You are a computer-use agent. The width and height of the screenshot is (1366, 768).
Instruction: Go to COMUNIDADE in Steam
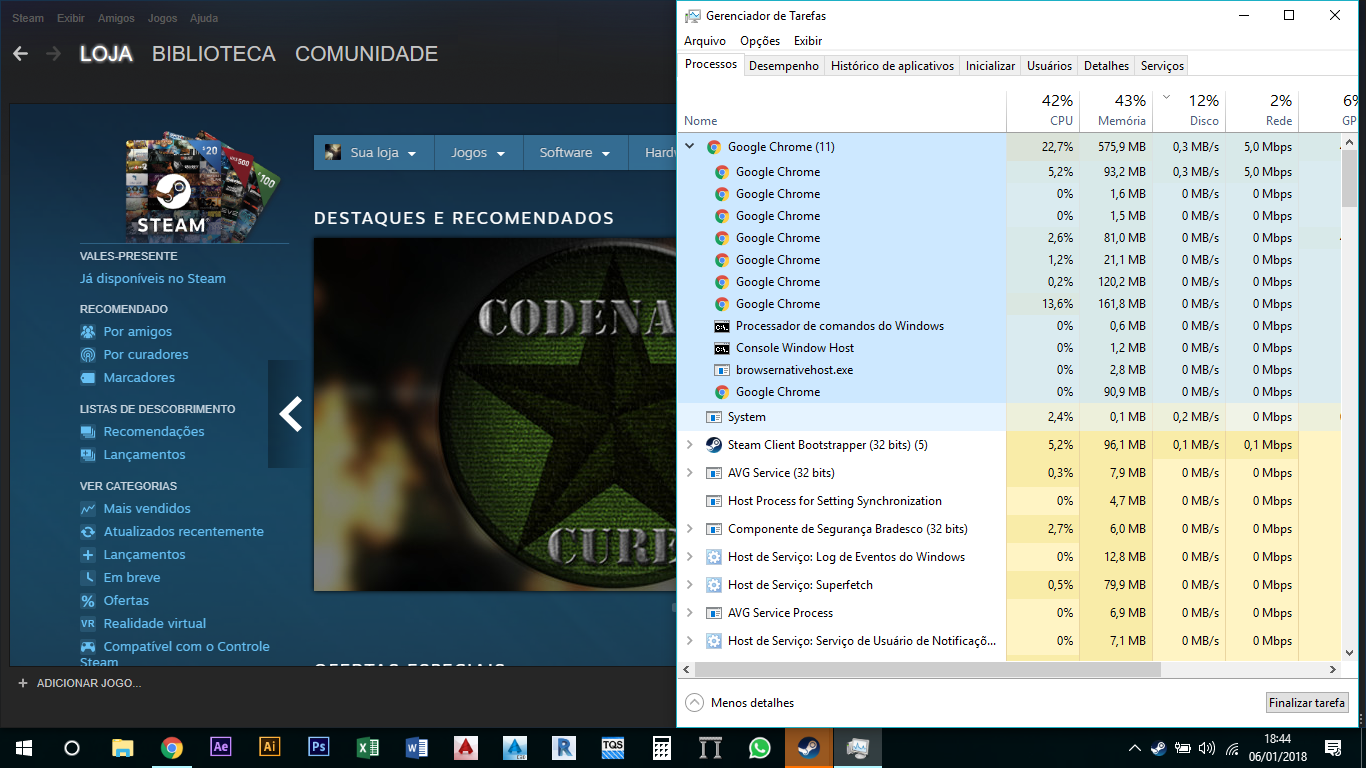pos(366,54)
